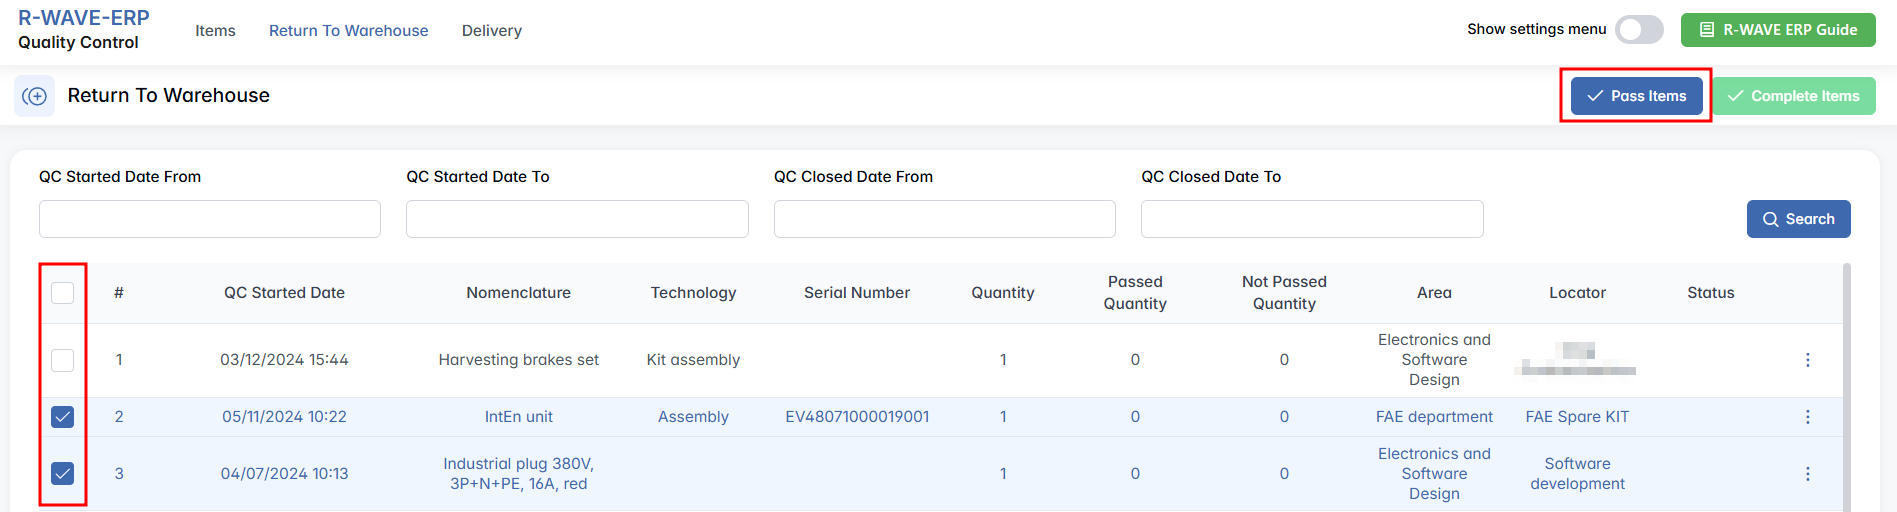
Task: Open the QC Started Date From field
Action: [210, 219]
